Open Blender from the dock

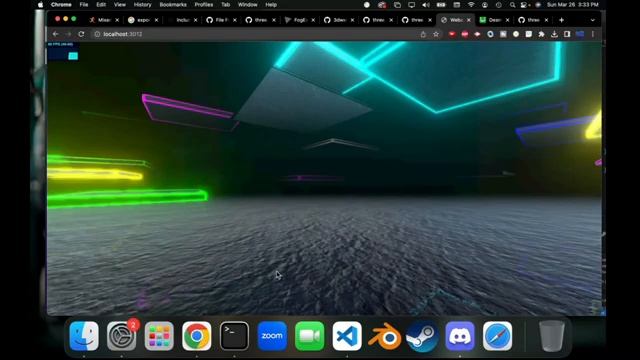384,336
